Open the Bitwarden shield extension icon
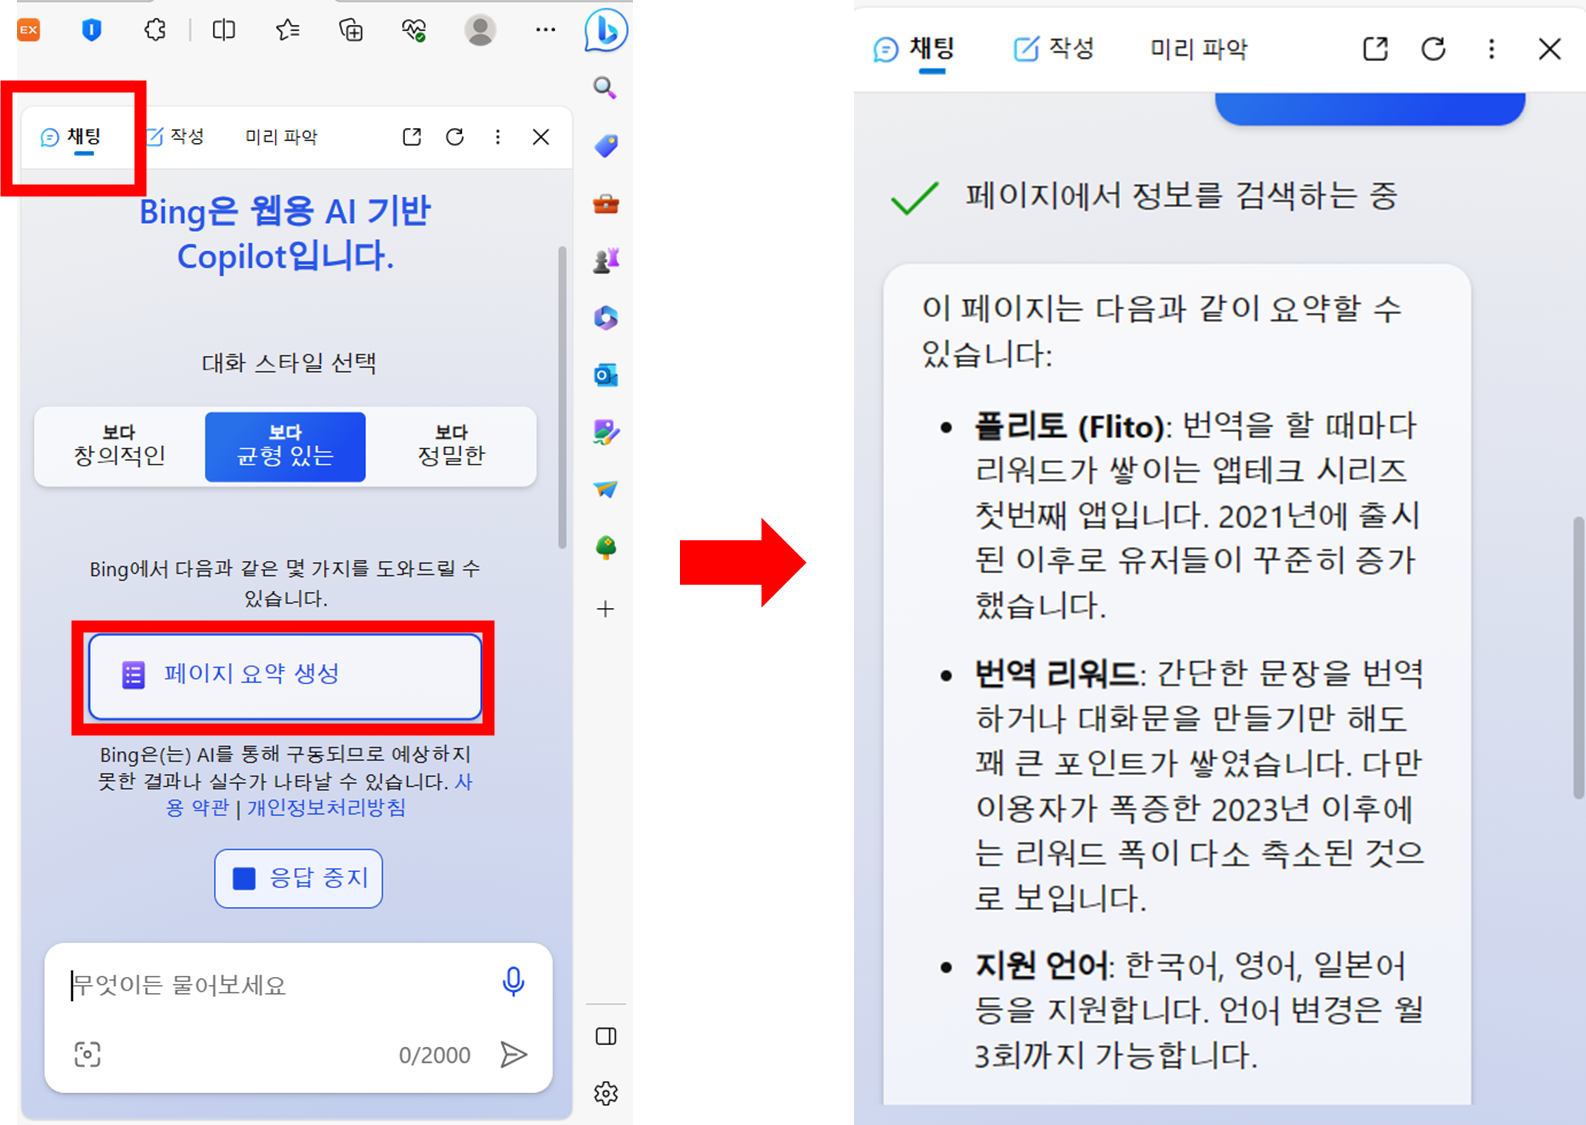This screenshot has width=1586, height=1125. click(92, 30)
